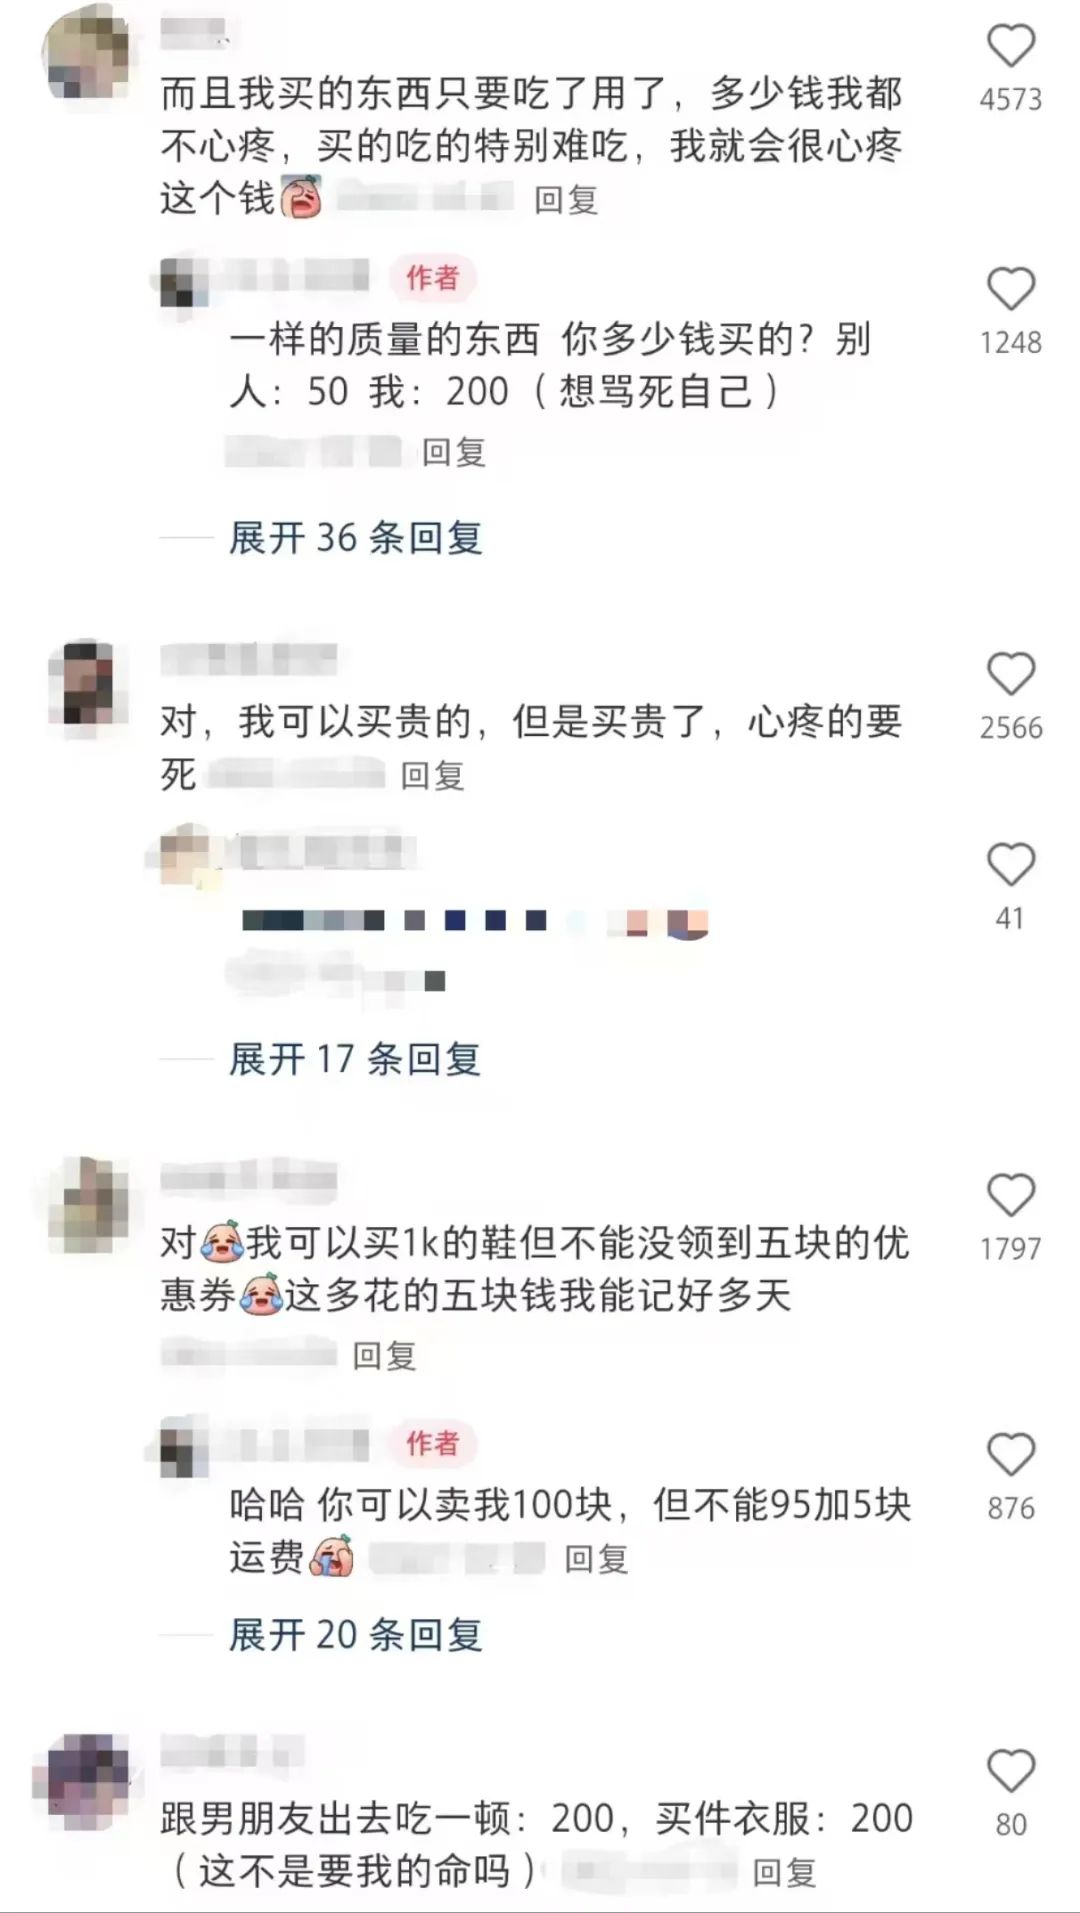This screenshot has height=1913, width=1080.
Task: Reply to the 五块的优惠券 comment
Action: coord(385,1355)
